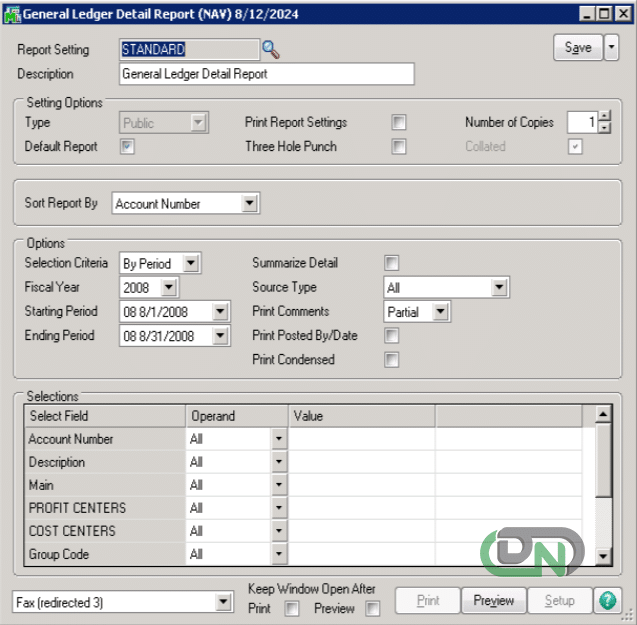This screenshot has height=625, width=637.
Task: Open COST CENTERS operand dropdown
Action: click(x=279, y=531)
